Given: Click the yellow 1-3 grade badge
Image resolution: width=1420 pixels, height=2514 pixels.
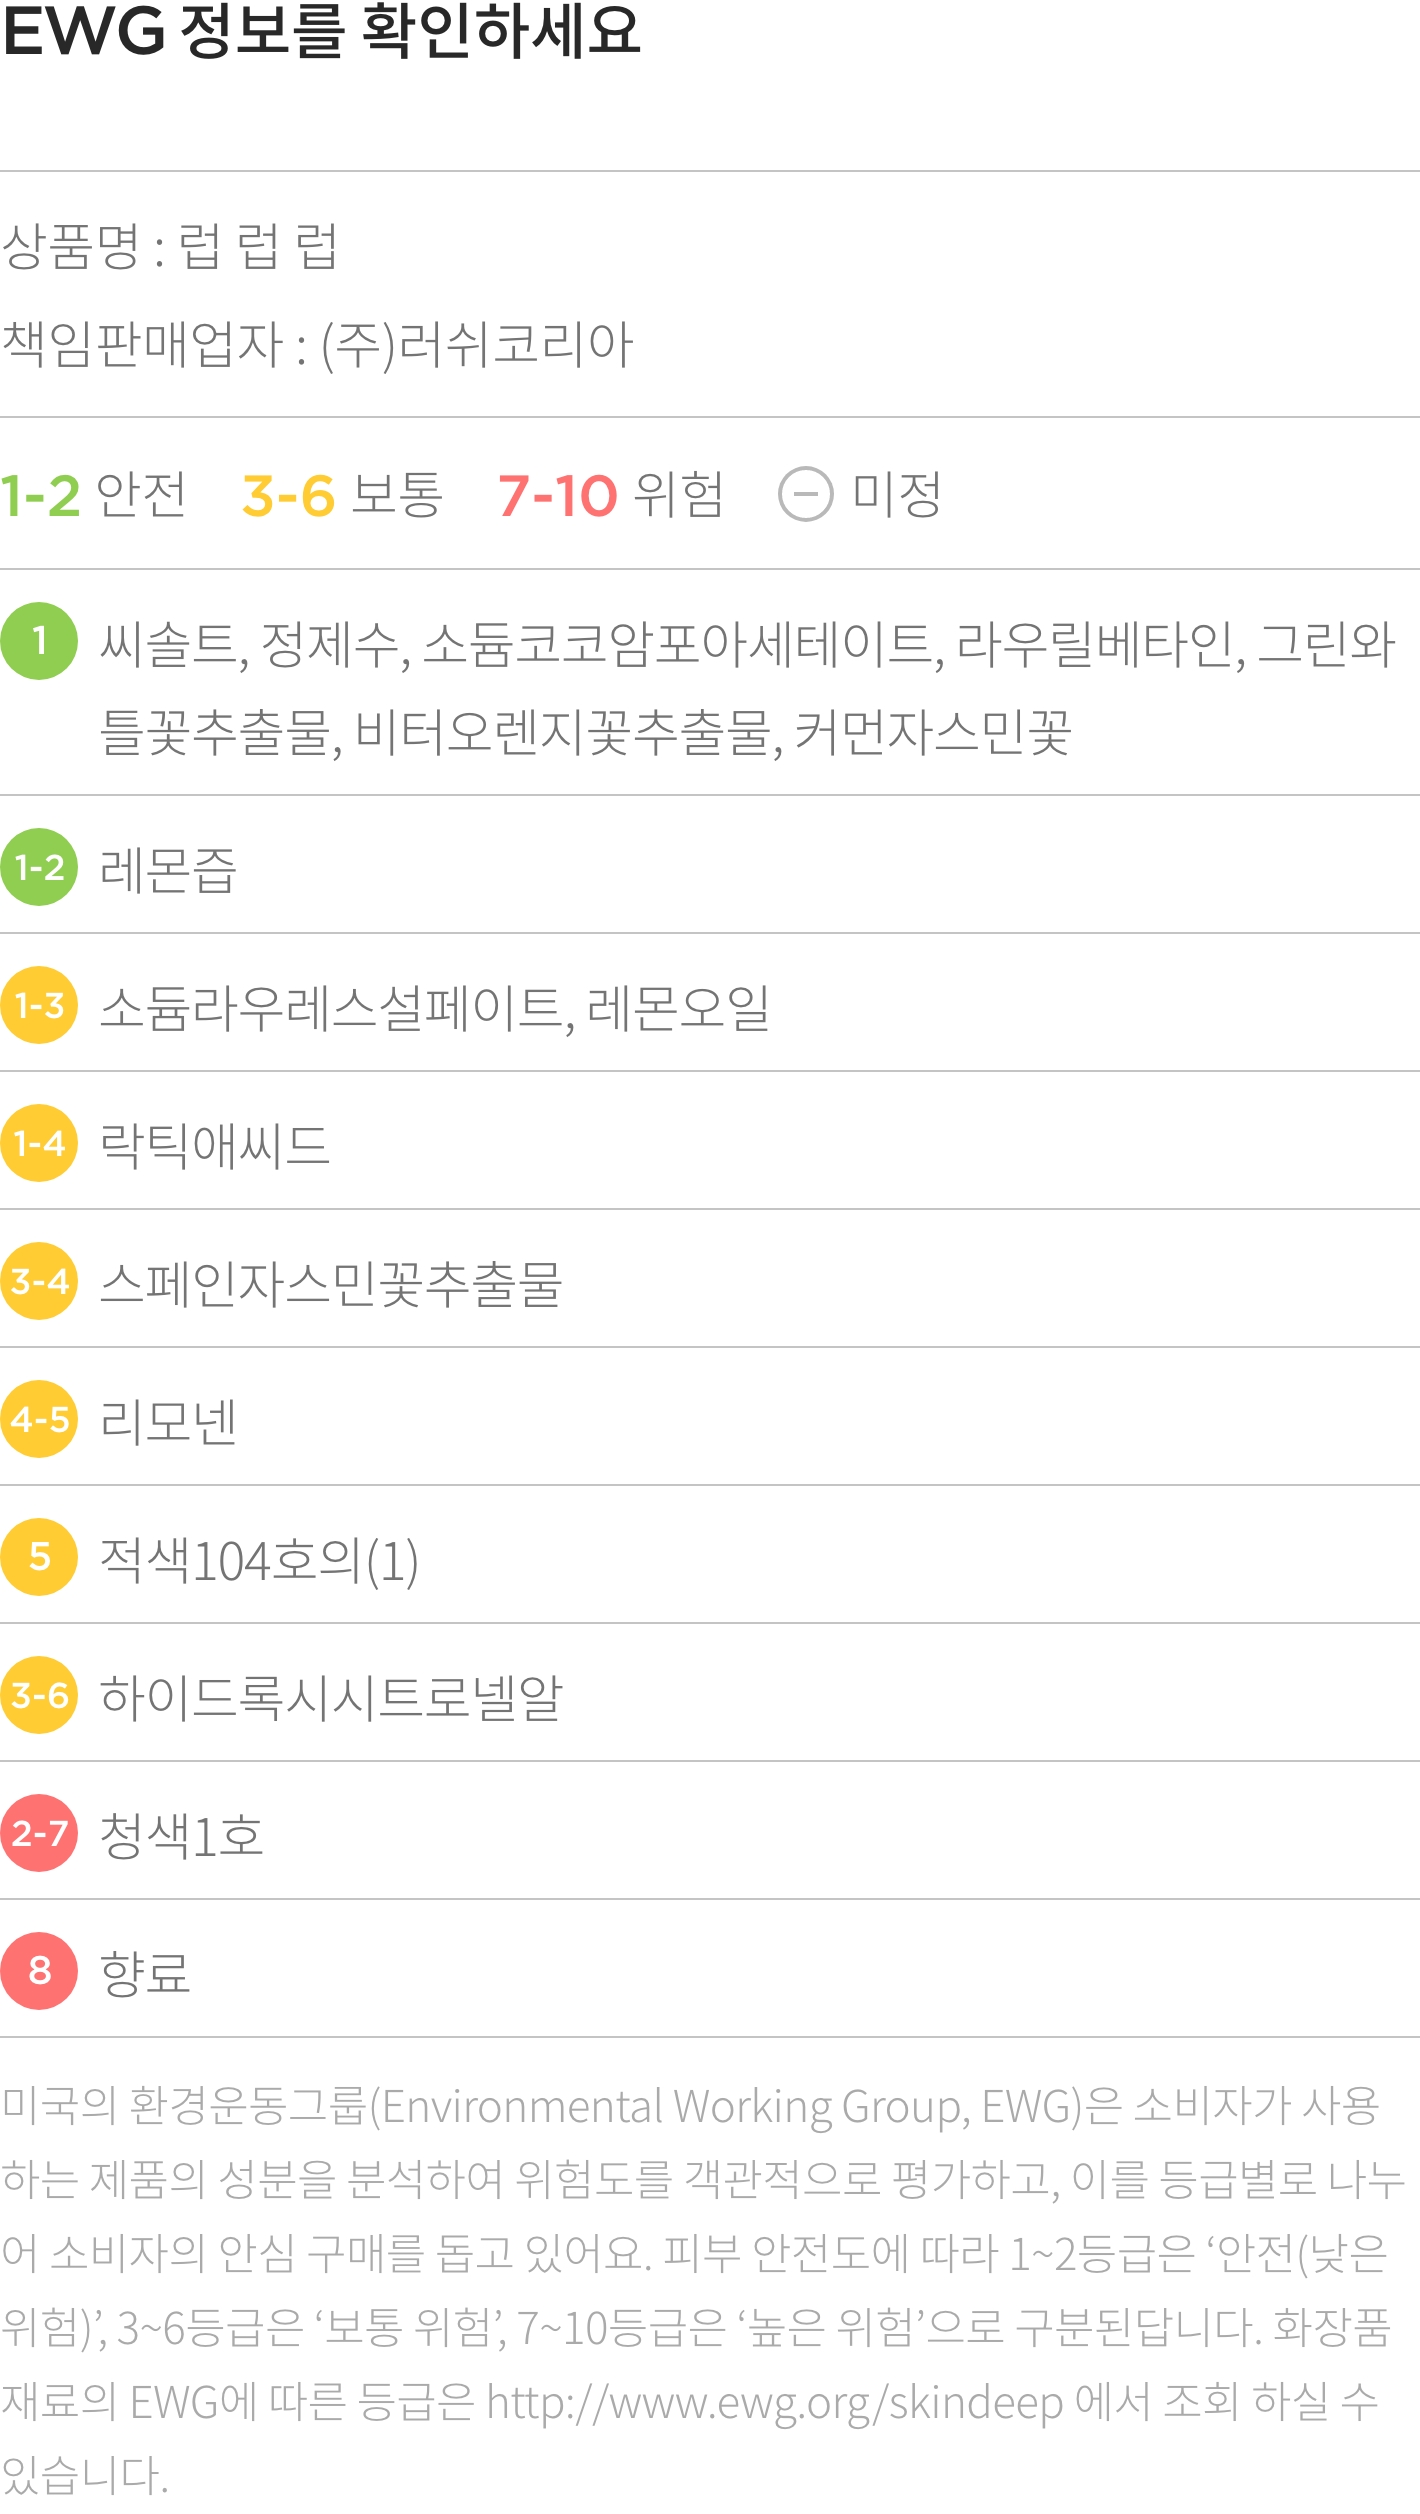Looking at the screenshot, I should (x=39, y=1005).
